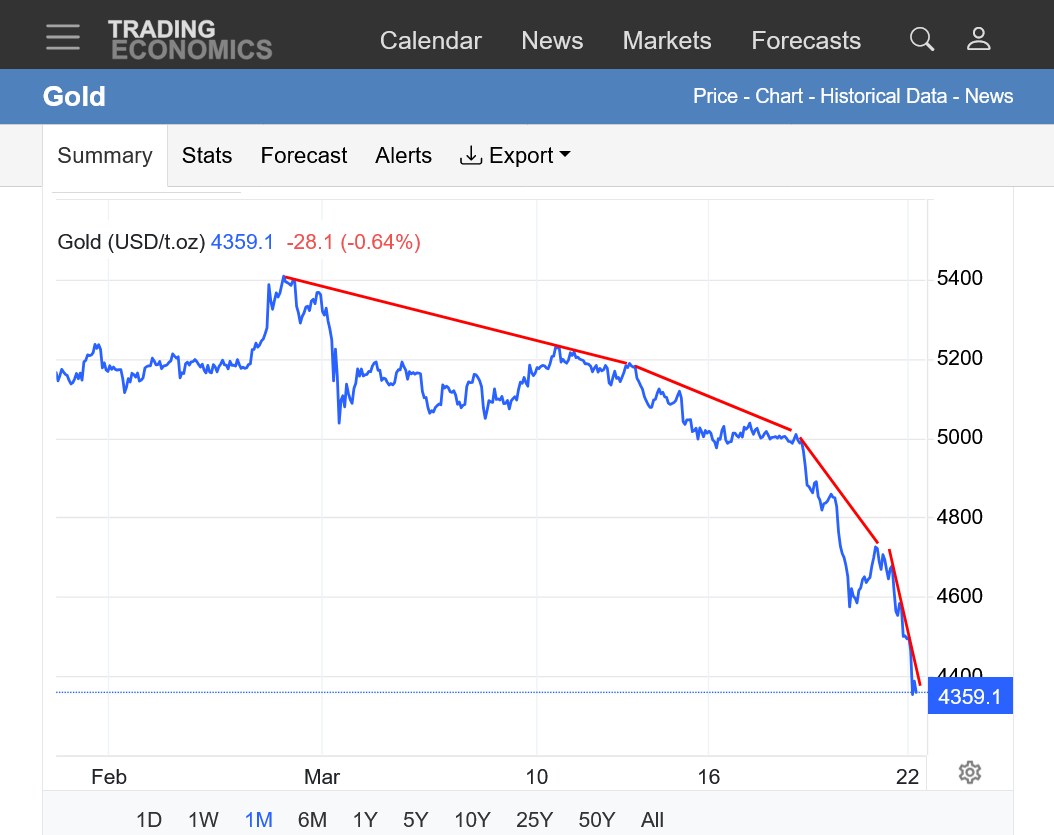Open the hamburger navigation menu

click(x=63, y=37)
